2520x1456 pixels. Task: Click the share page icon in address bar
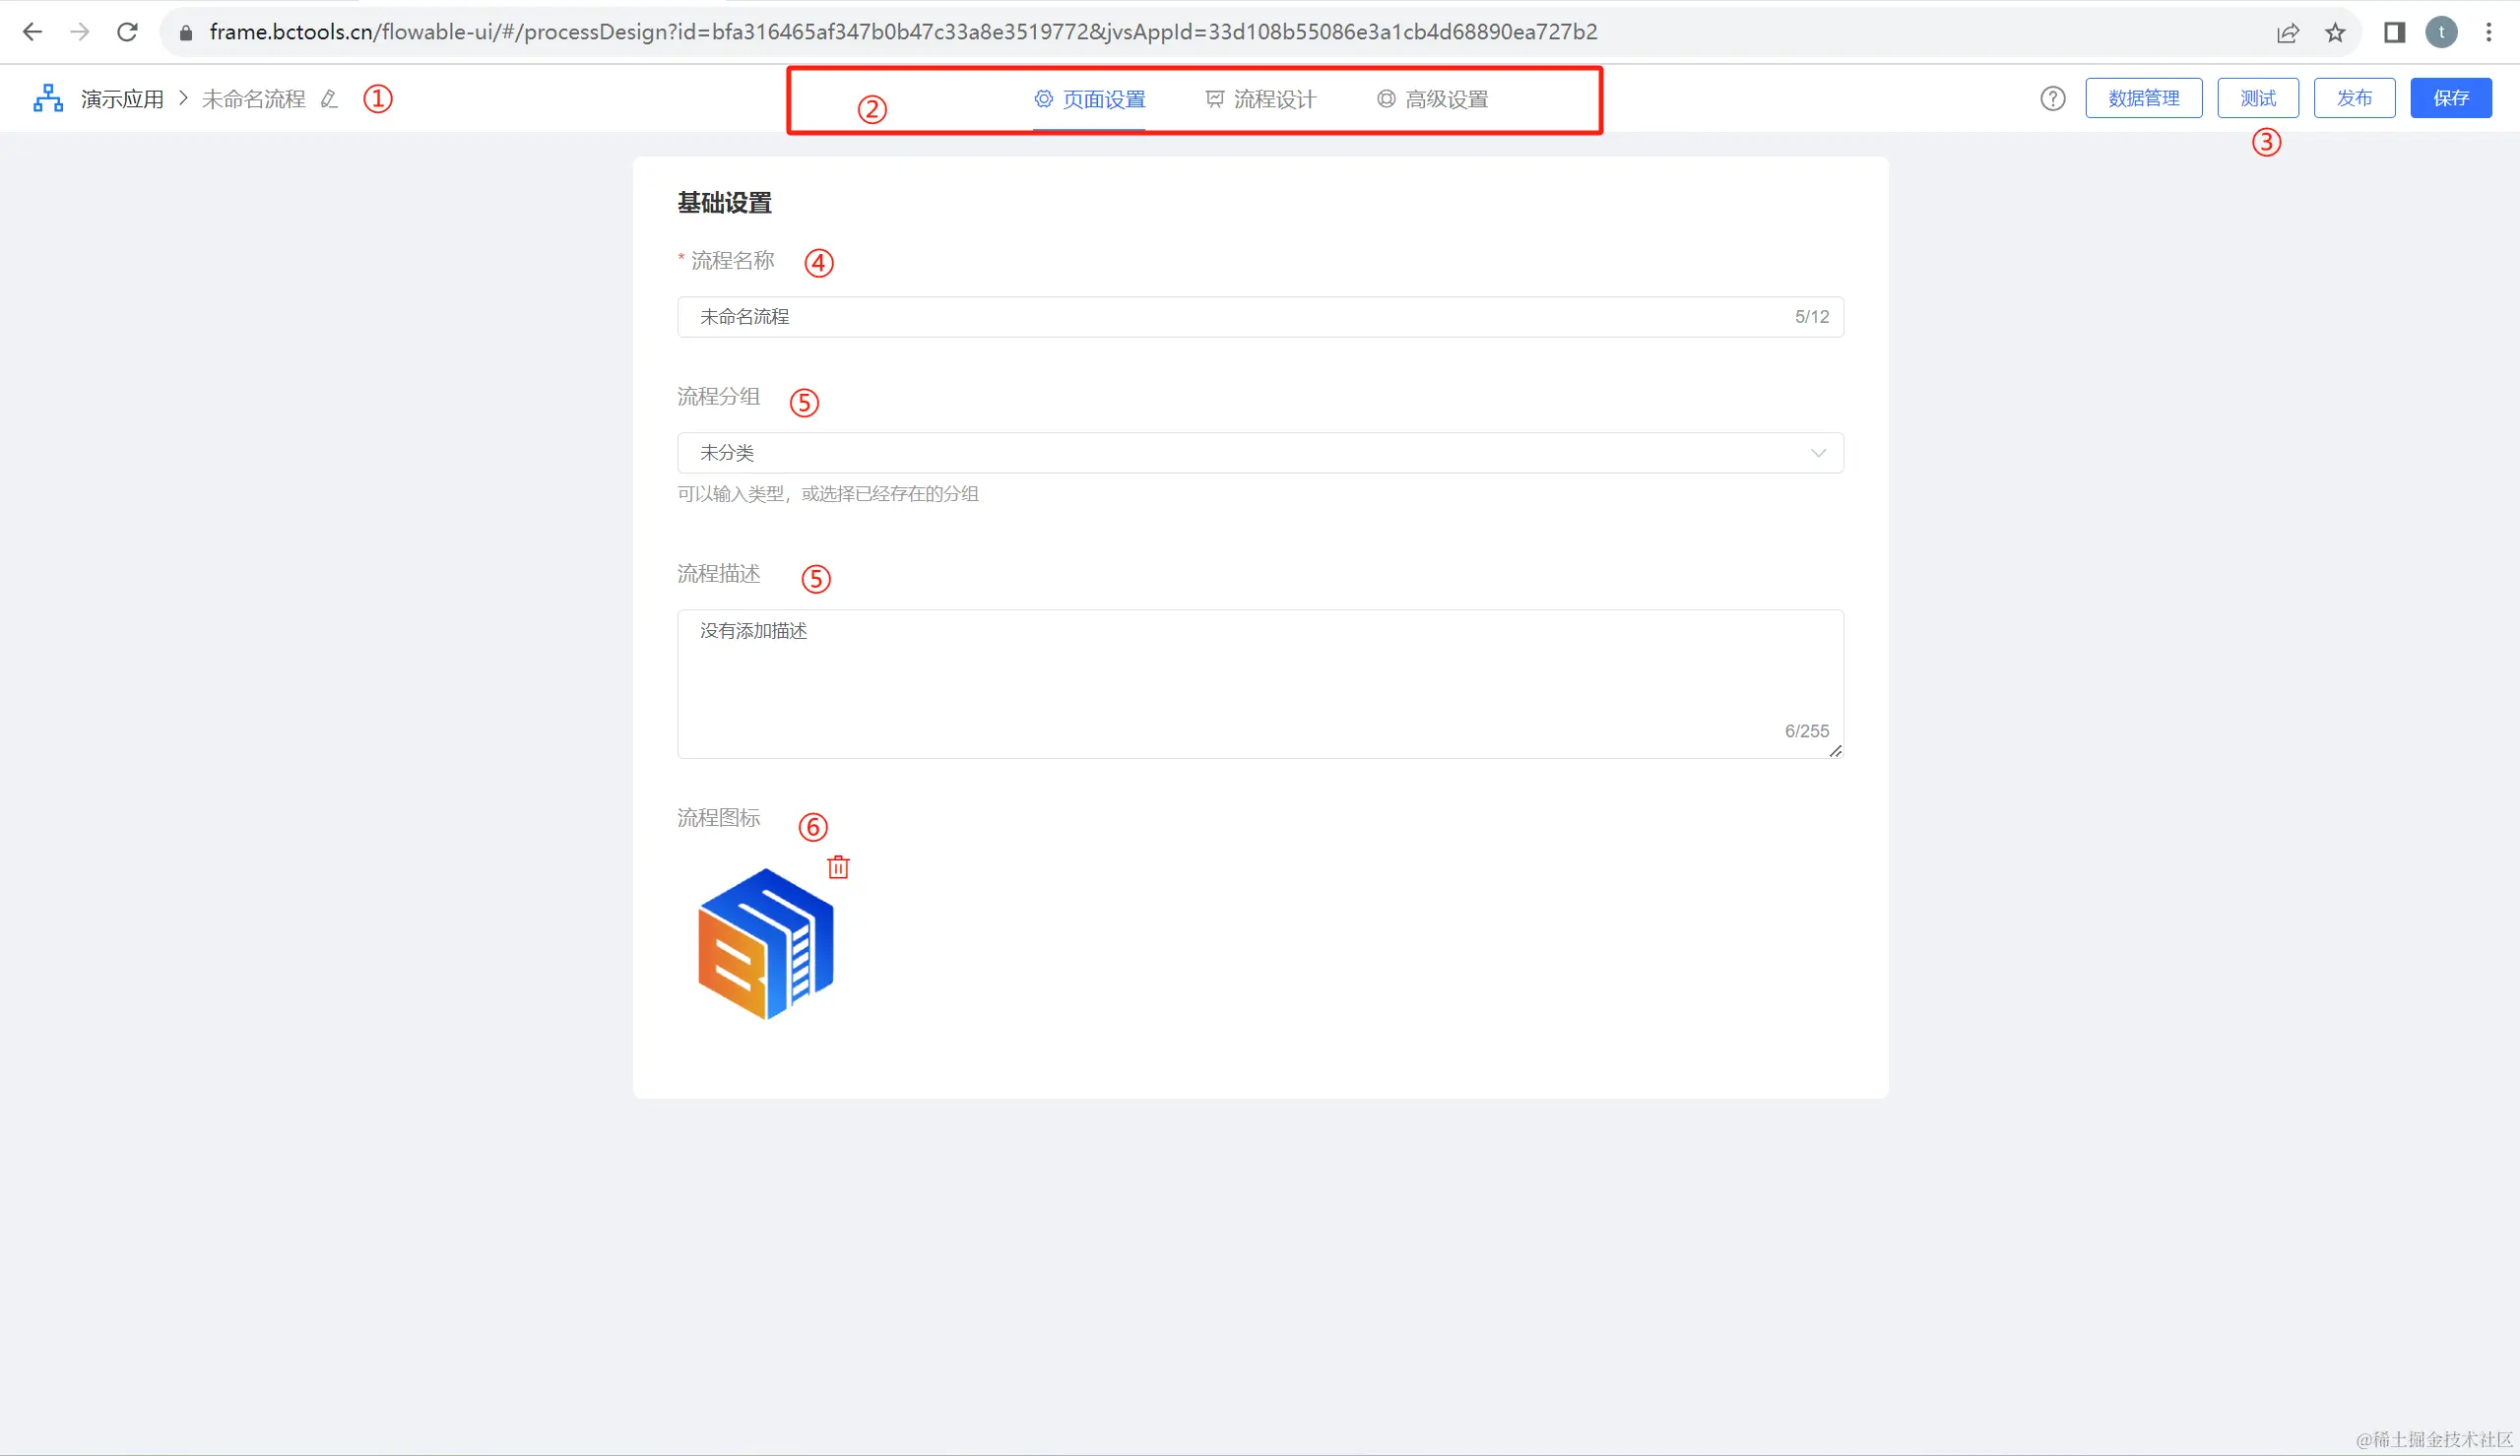tap(2287, 33)
